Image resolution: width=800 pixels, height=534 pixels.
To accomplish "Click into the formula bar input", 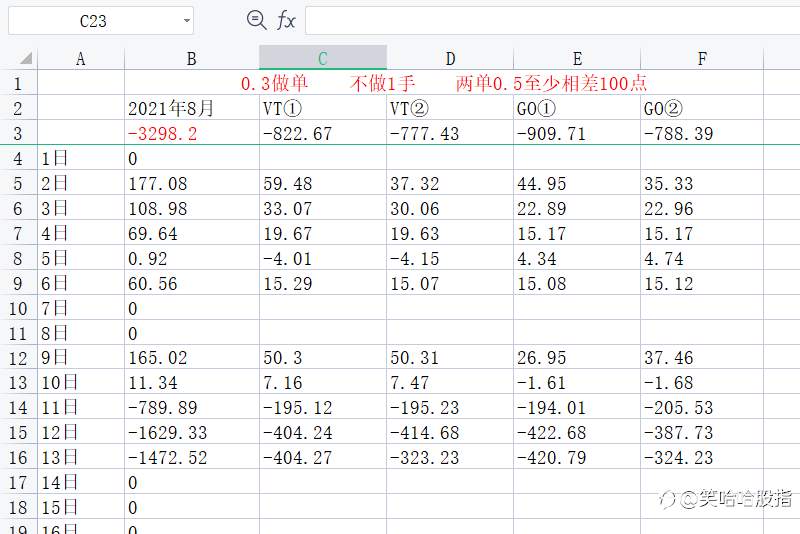I will click(x=553, y=21).
